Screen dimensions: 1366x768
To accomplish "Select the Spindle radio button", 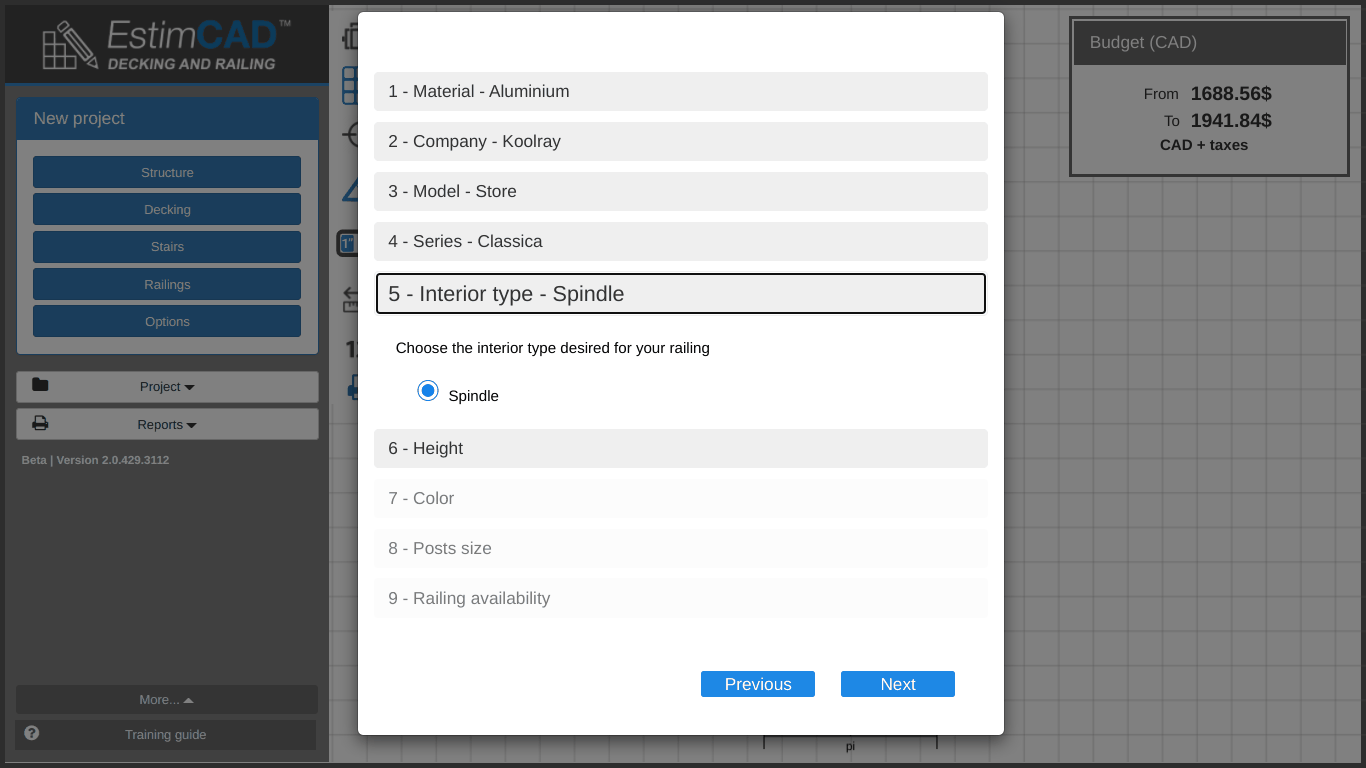I will (x=428, y=391).
